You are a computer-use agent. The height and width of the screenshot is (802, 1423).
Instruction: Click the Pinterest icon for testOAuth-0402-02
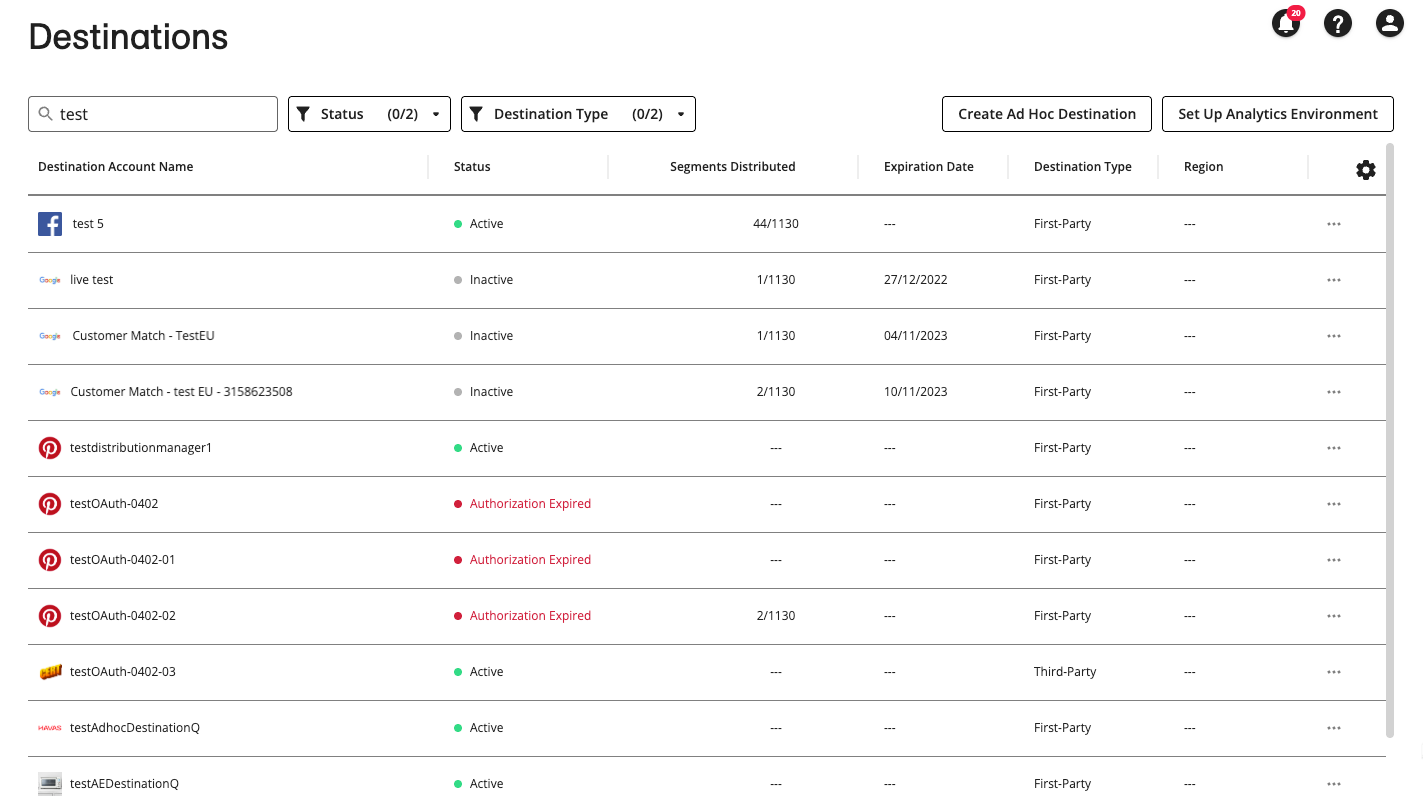pos(49,616)
